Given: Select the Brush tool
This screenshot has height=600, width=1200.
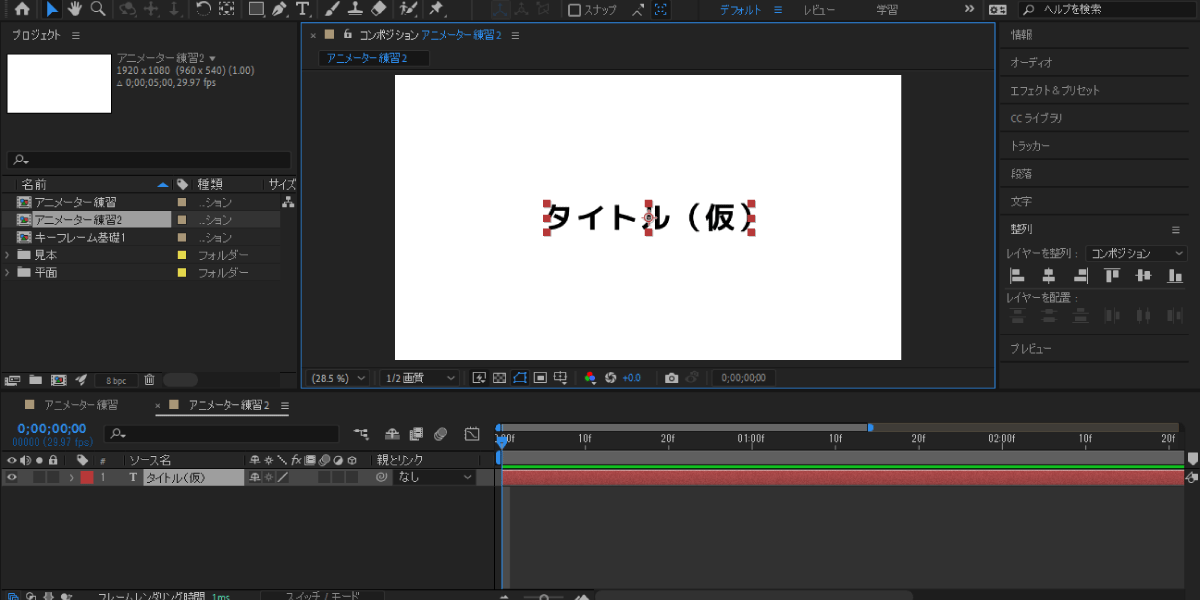Looking at the screenshot, I should [x=332, y=9].
